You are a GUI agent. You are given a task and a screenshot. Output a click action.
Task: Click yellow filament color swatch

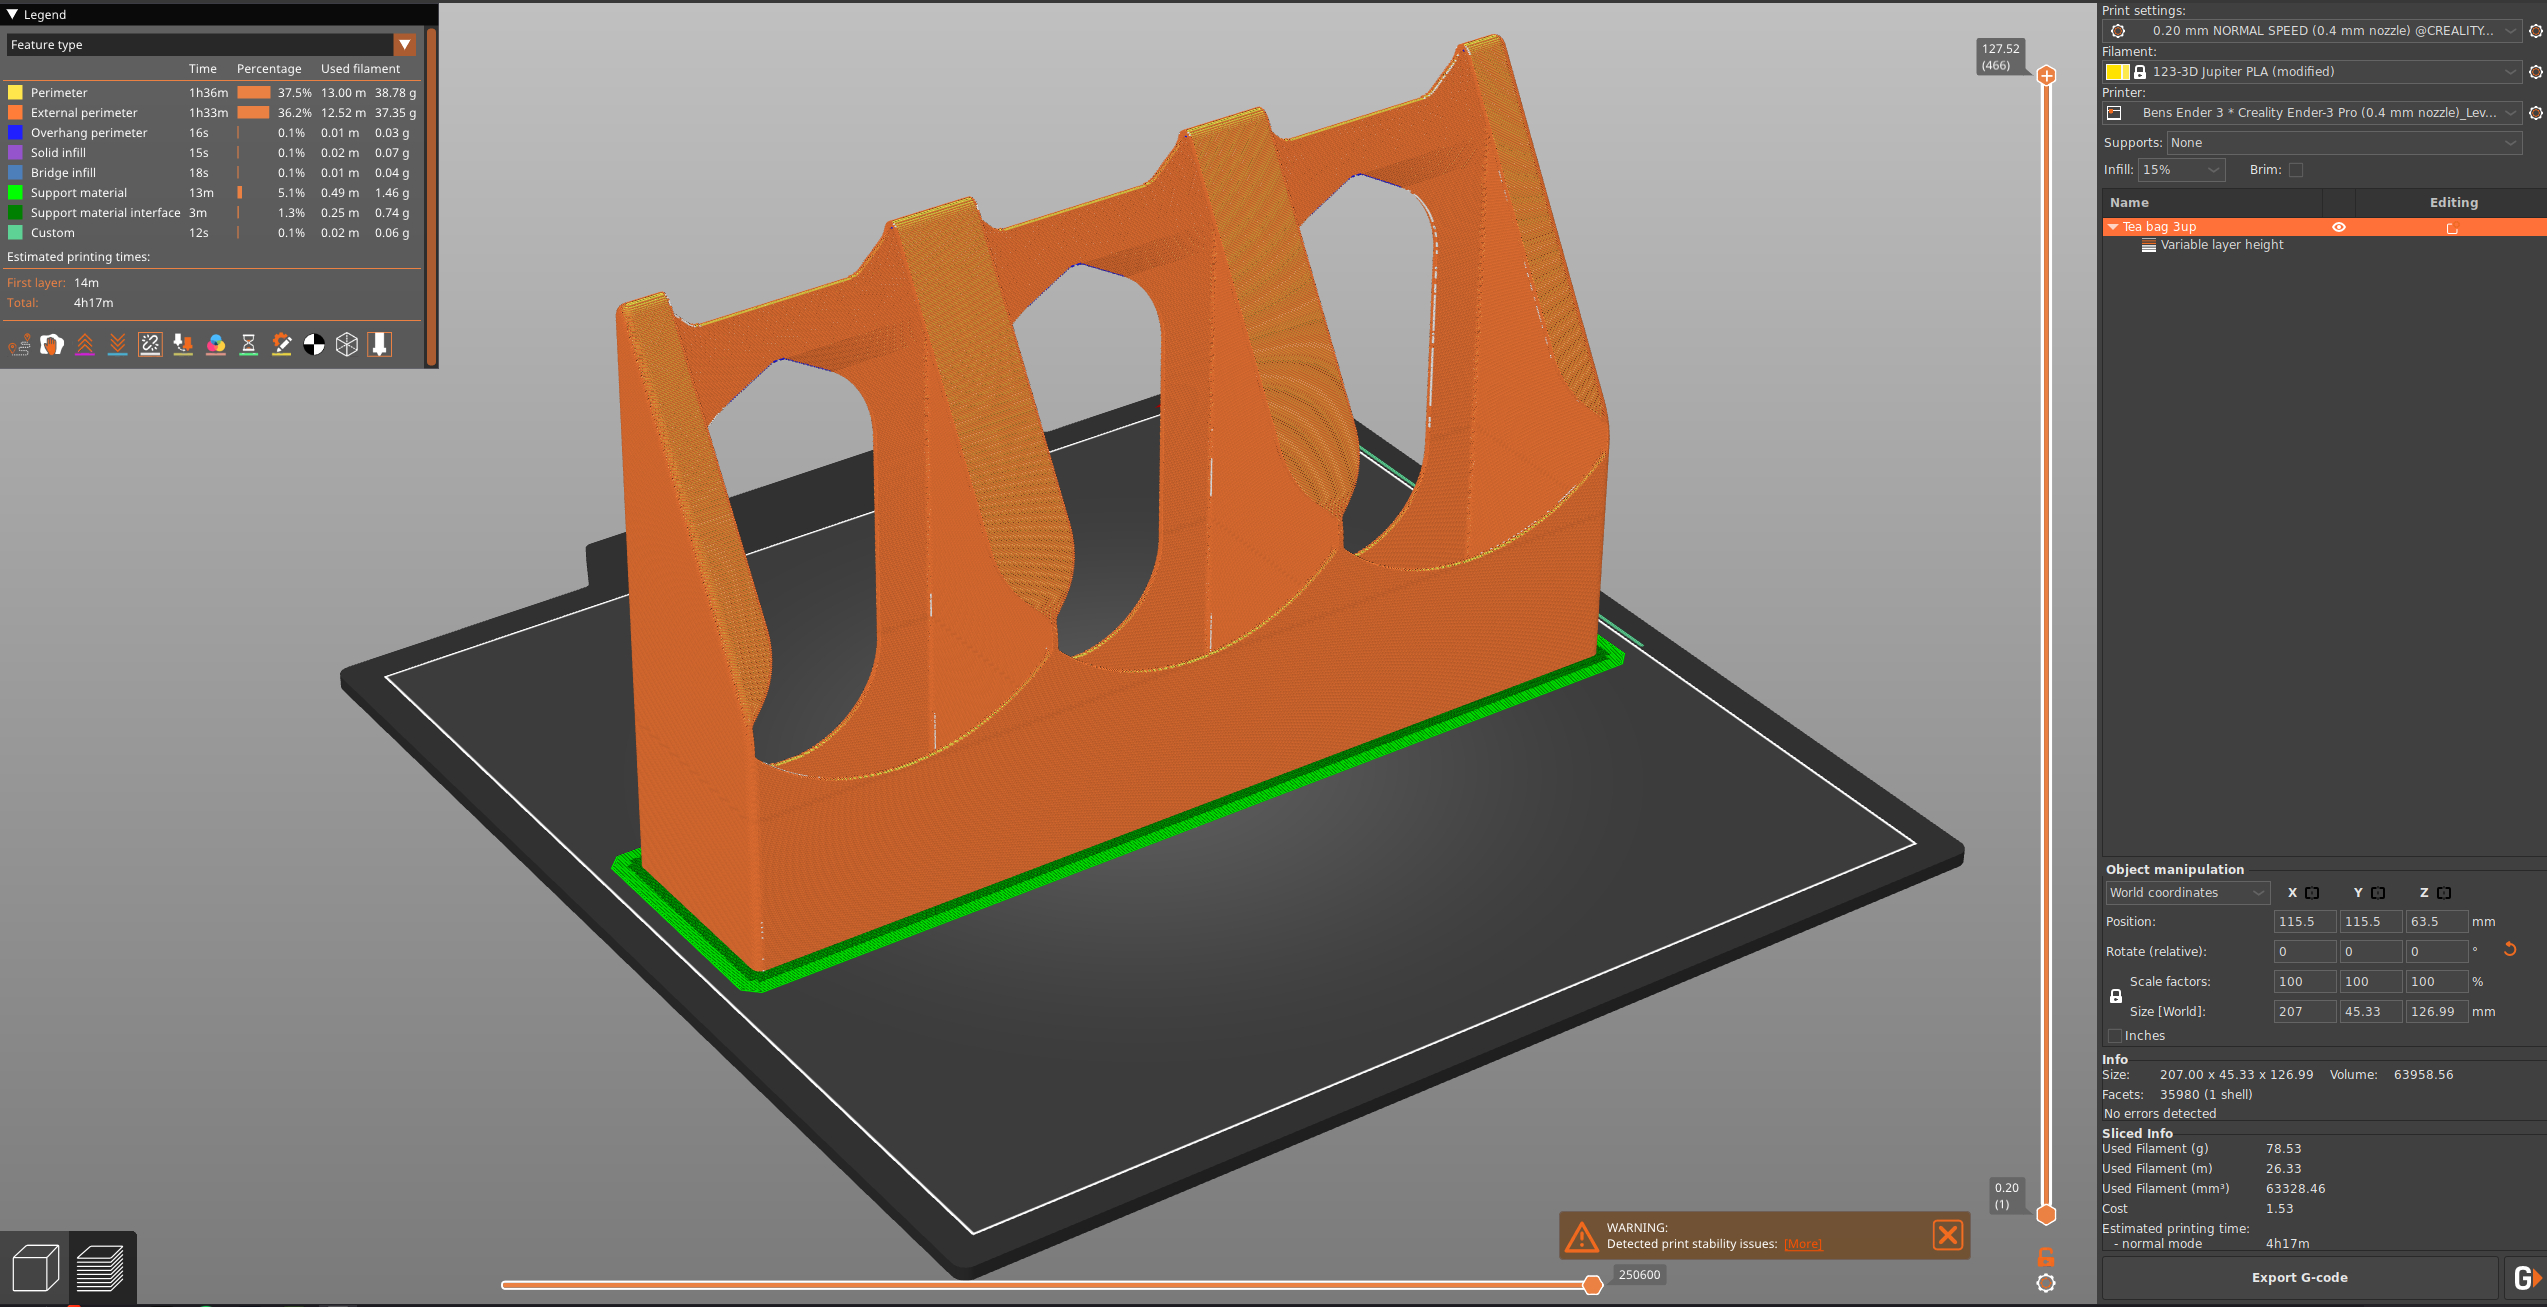pos(2117,72)
